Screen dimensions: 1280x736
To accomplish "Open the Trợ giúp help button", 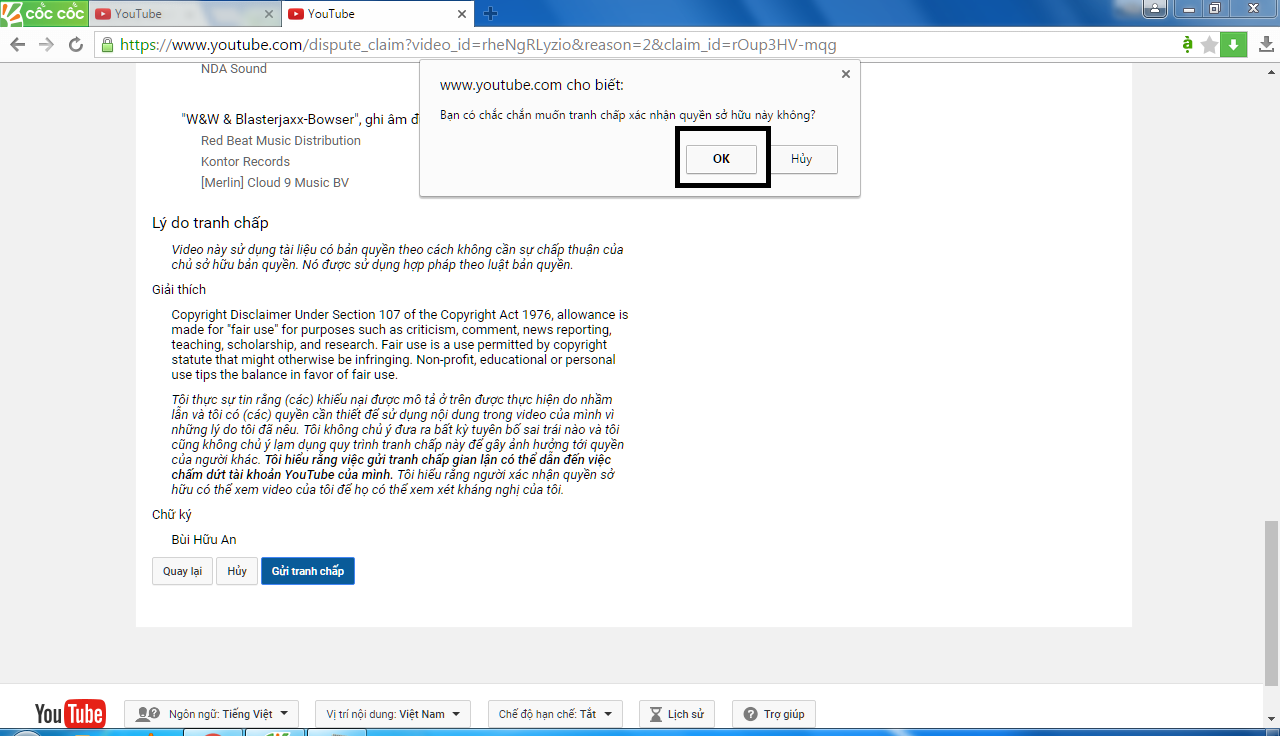I will tap(774, 714).
